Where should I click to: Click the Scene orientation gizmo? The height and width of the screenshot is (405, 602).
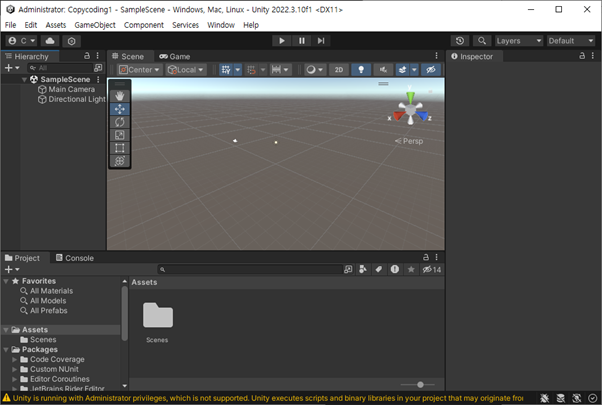click(410, 109)
